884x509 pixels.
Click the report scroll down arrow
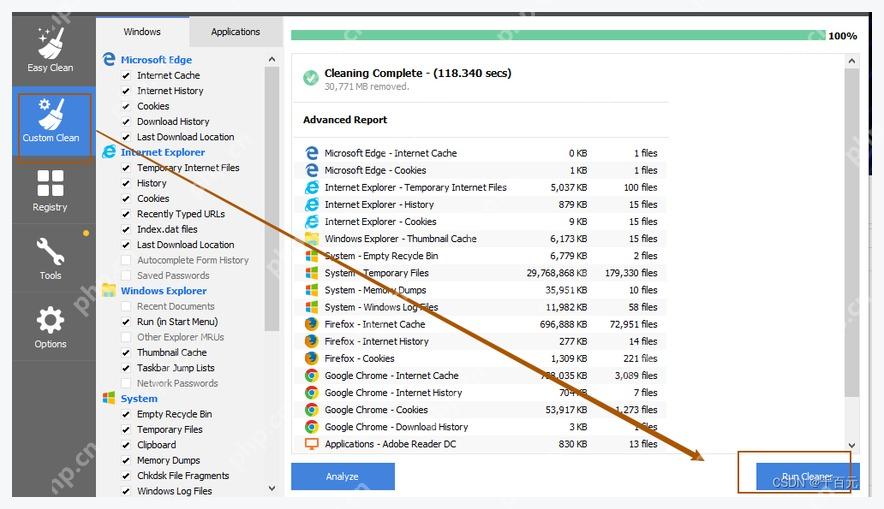852,445
